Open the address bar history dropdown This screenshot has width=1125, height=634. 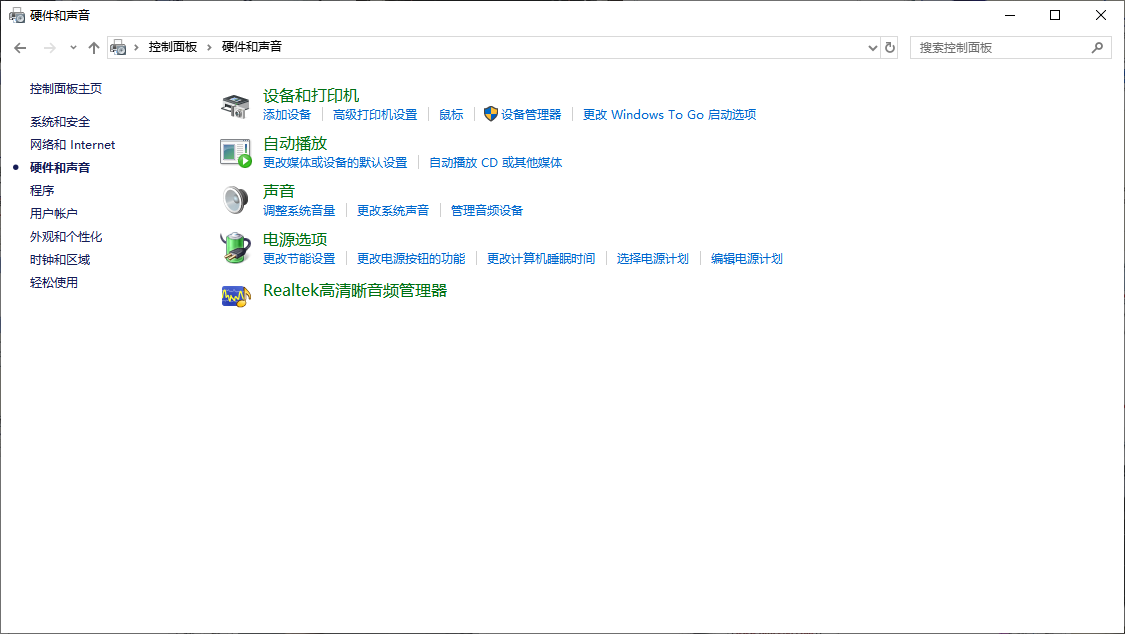(873, 47)
